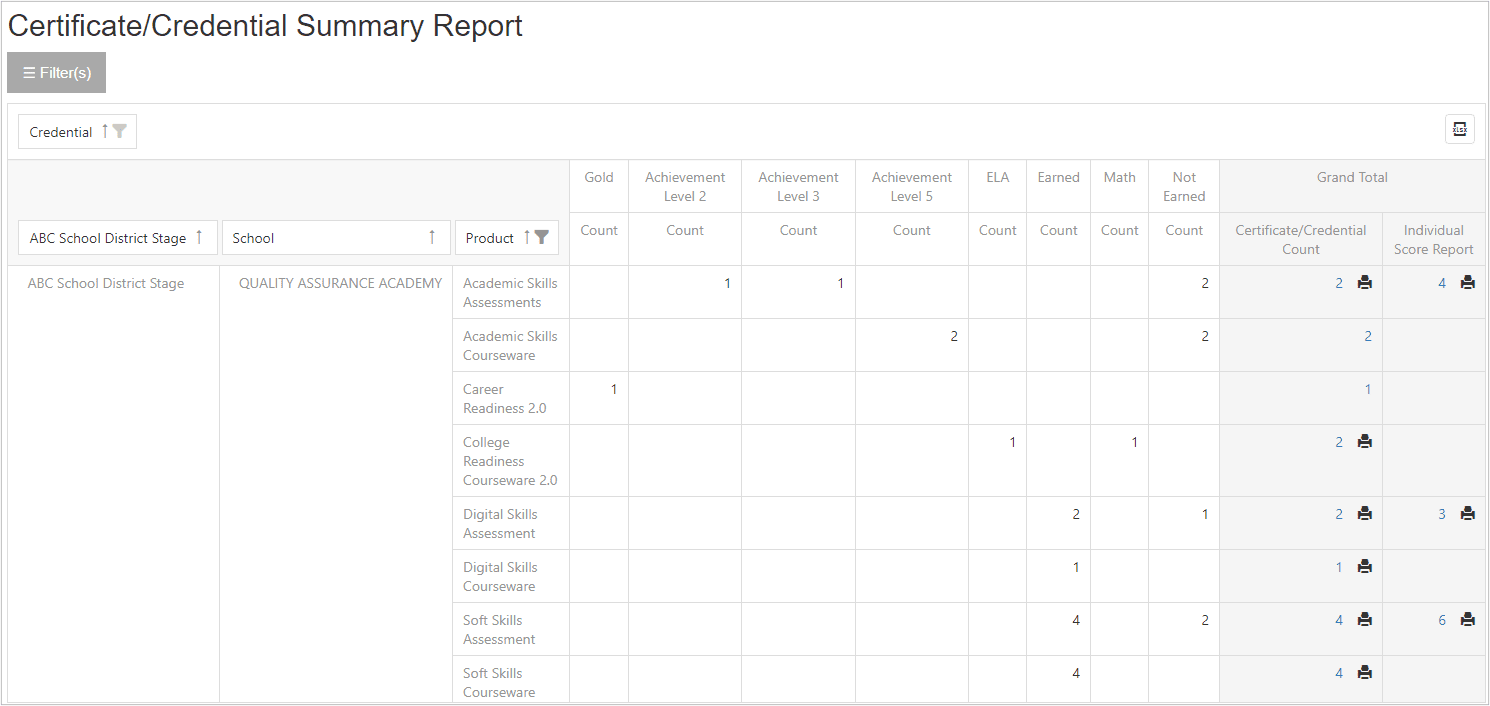The height and width of the screenshot is (706, 1490).
Task: Export the report to XLSX
Action: point(1459,129)
